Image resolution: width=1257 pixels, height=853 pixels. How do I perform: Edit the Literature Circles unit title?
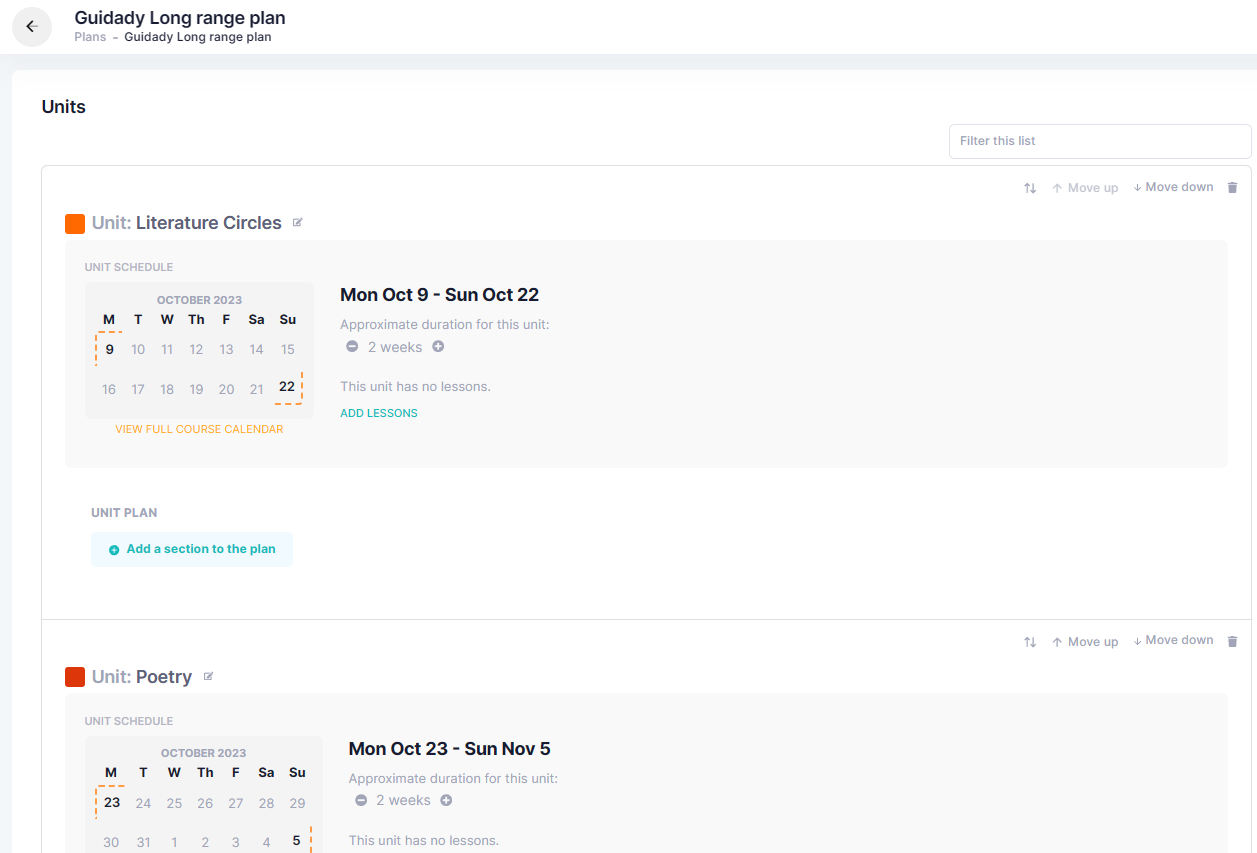coord(297,222)
